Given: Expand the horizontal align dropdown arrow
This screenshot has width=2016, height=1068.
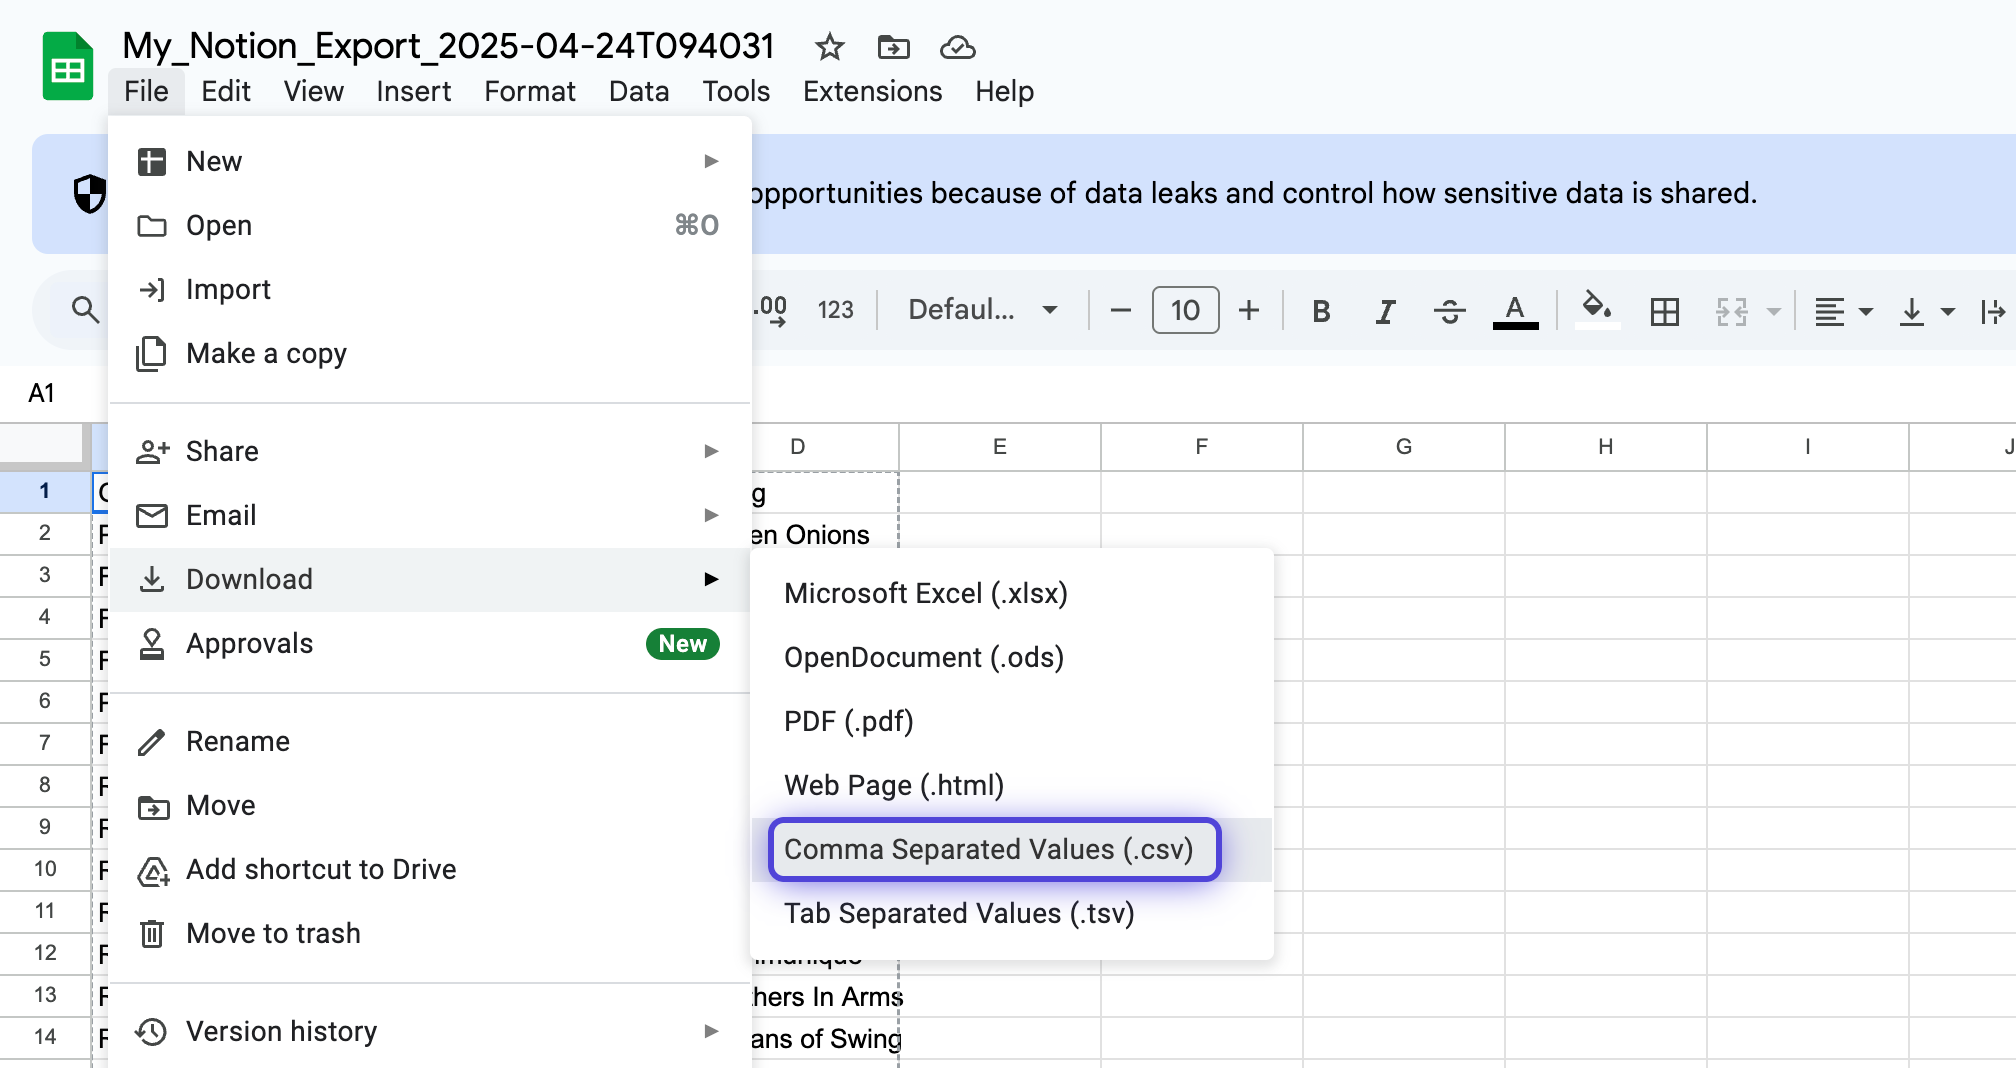Looking at the screenshot, I should [x=1866, y=311].
